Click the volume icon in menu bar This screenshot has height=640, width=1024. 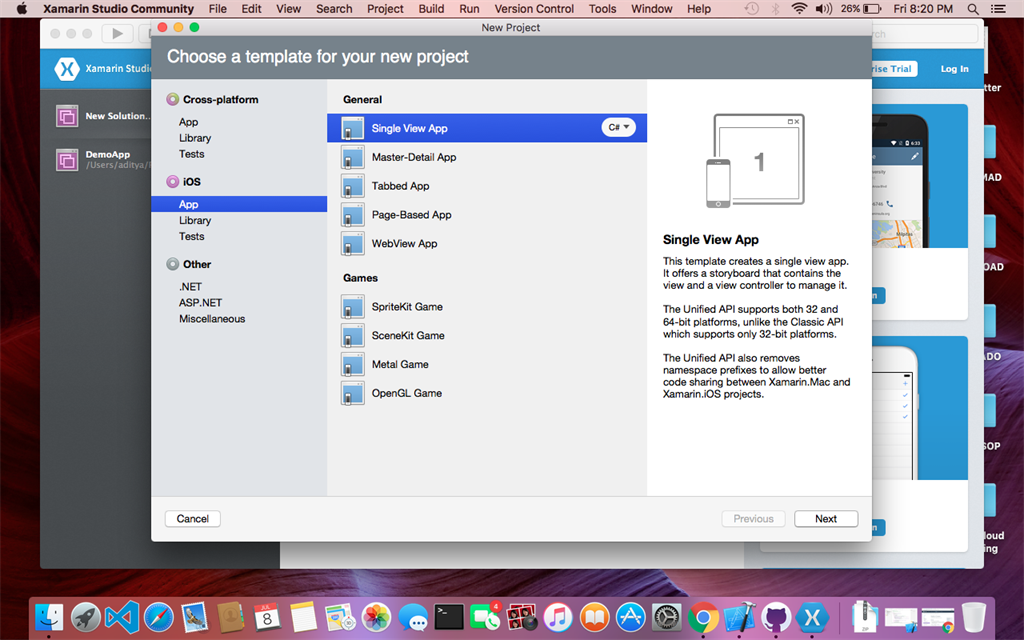pyautogui.click(x=824, y=8)
